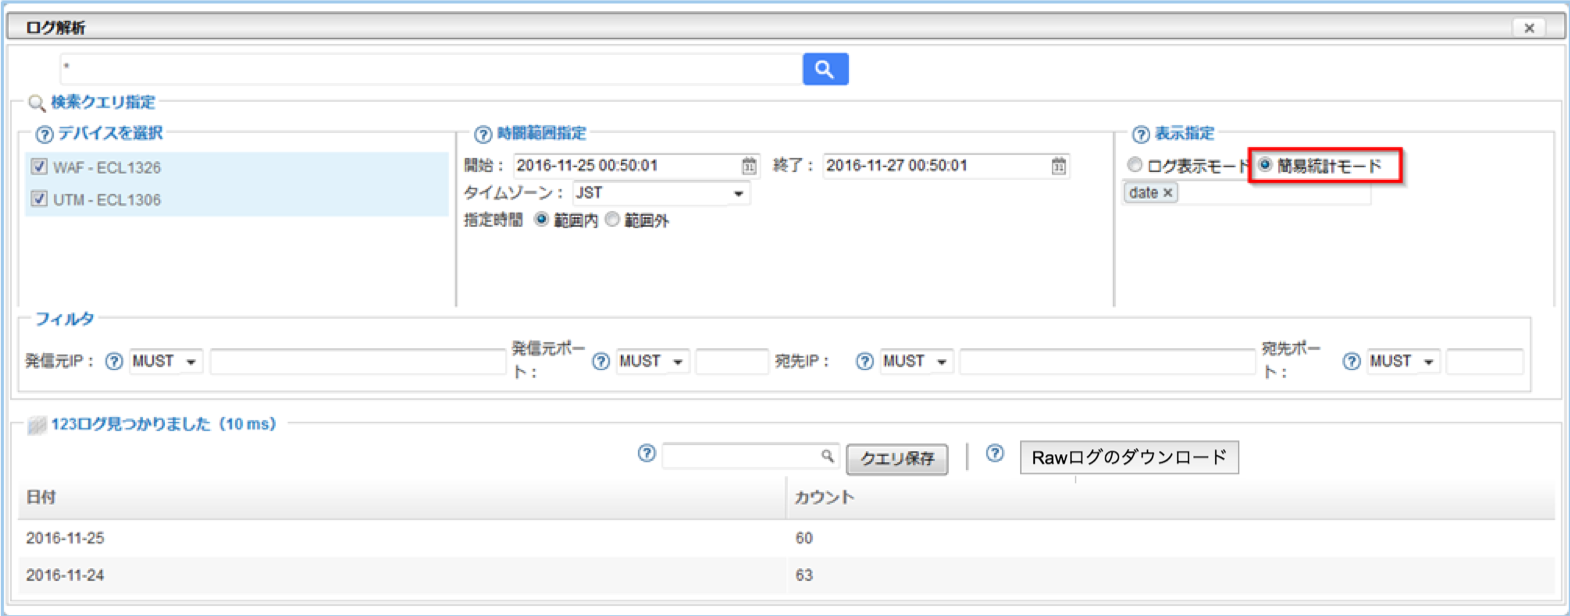Open help icon for 時間範囲指定
Image resolution: width=1570 pixels, height=616 pixels.
483,134
